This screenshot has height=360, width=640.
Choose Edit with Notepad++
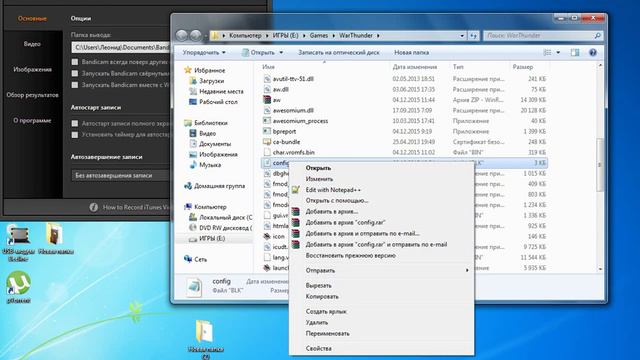[333, 190]
